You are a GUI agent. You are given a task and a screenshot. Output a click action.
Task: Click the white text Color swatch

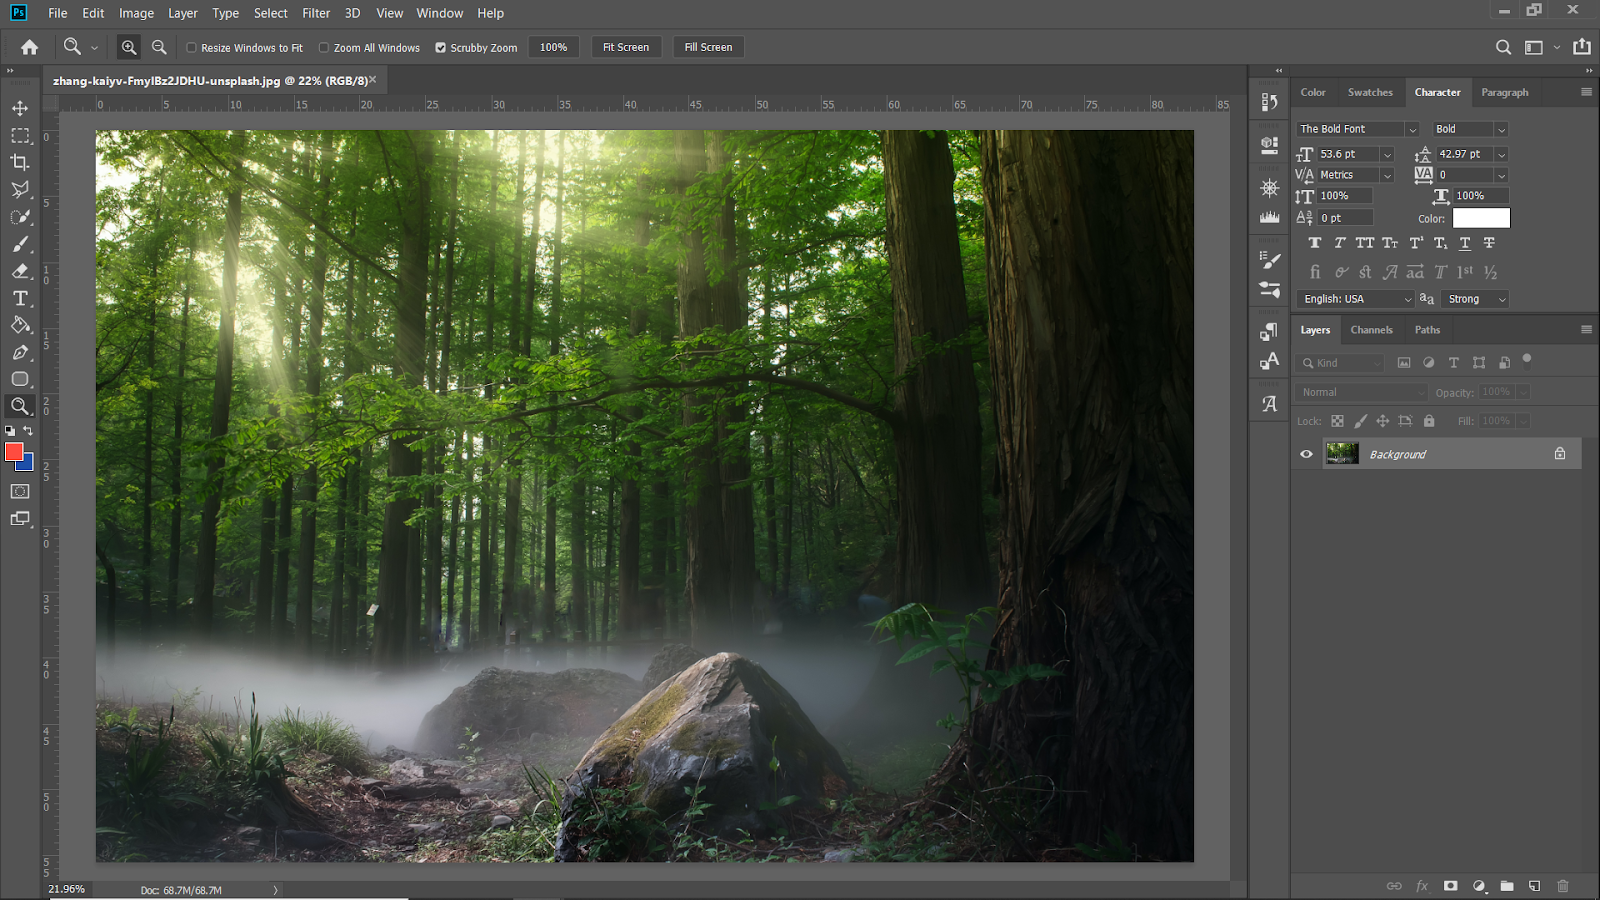(x=1480, y=218)
